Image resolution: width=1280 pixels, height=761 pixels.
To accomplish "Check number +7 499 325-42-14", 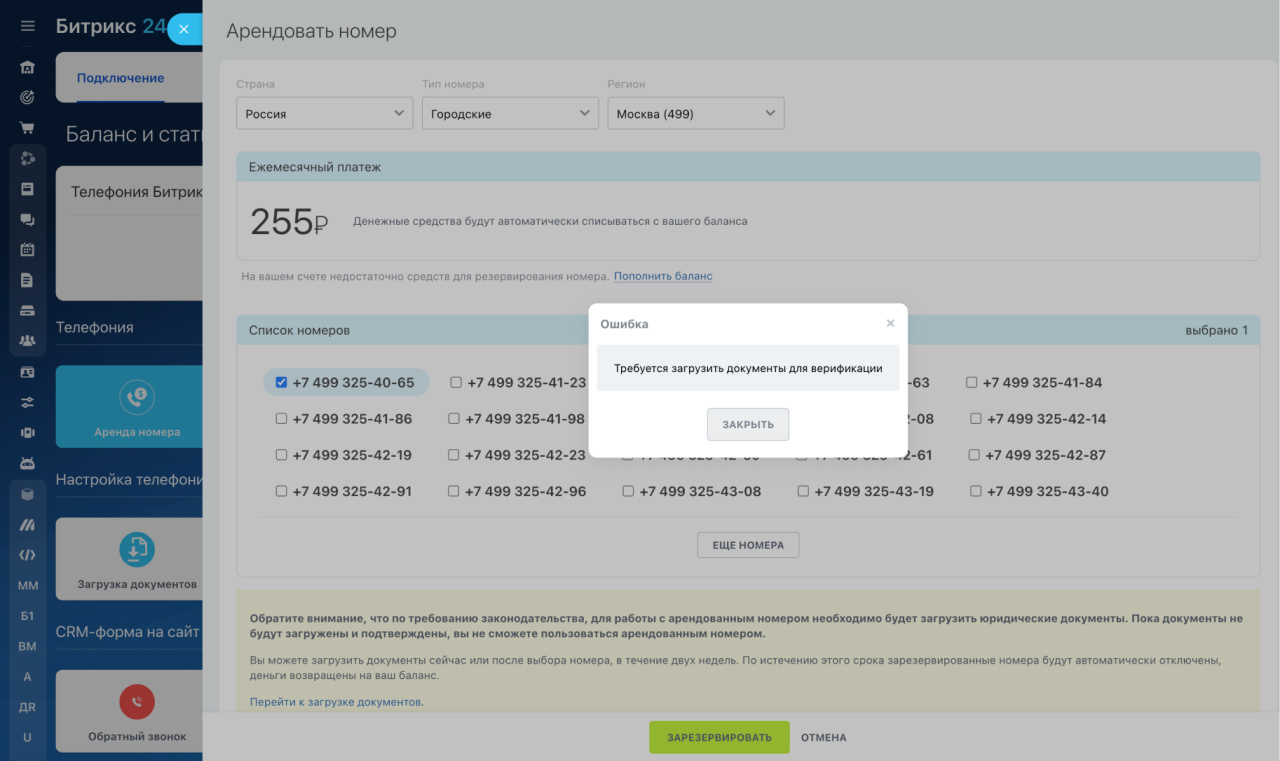I will pyautogui.click(x=976, y=418).
